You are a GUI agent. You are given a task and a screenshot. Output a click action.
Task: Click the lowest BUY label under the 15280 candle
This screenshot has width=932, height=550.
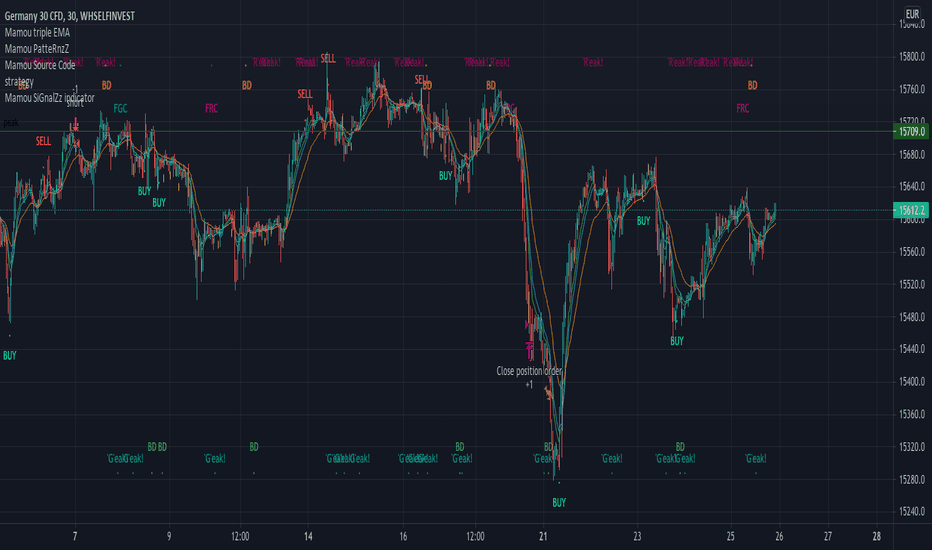(559, 503)
